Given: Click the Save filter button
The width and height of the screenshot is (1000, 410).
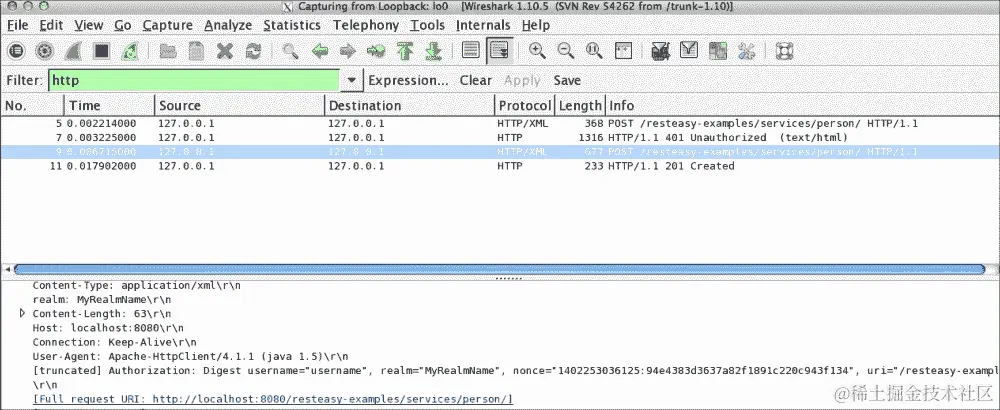Looking at the screenshot, I should pos(567,80).
